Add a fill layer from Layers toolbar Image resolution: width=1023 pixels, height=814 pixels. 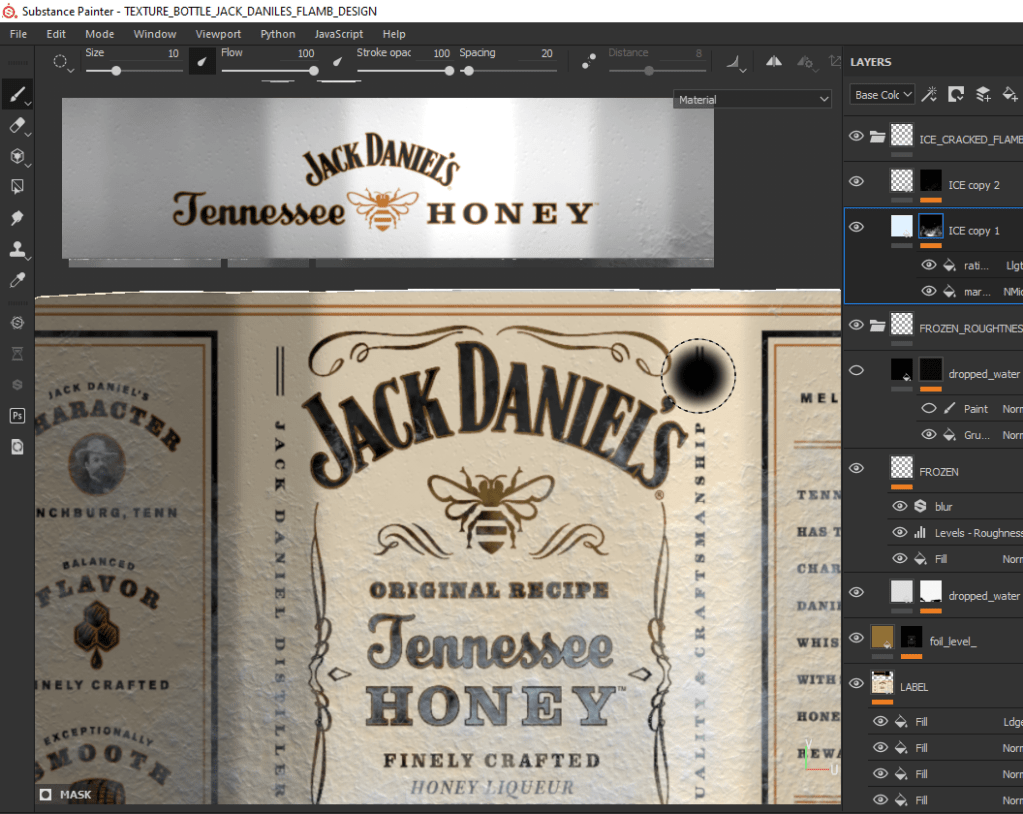tap(1010, 94)
